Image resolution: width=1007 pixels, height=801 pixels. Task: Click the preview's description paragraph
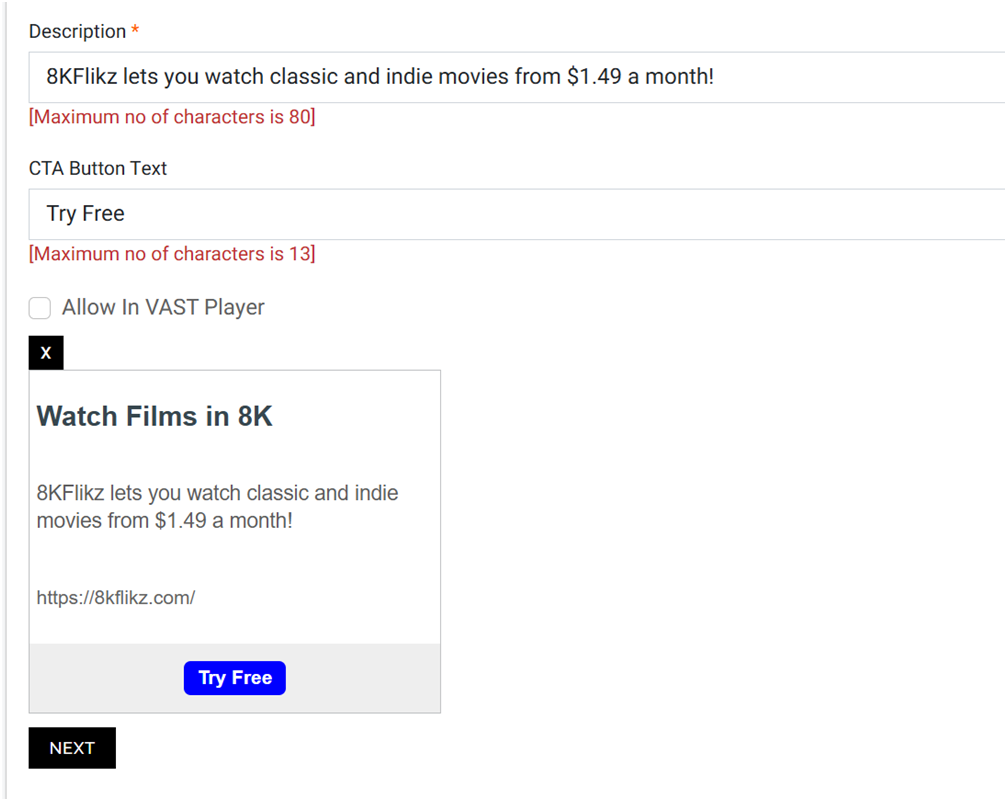(x=217, y=507)
